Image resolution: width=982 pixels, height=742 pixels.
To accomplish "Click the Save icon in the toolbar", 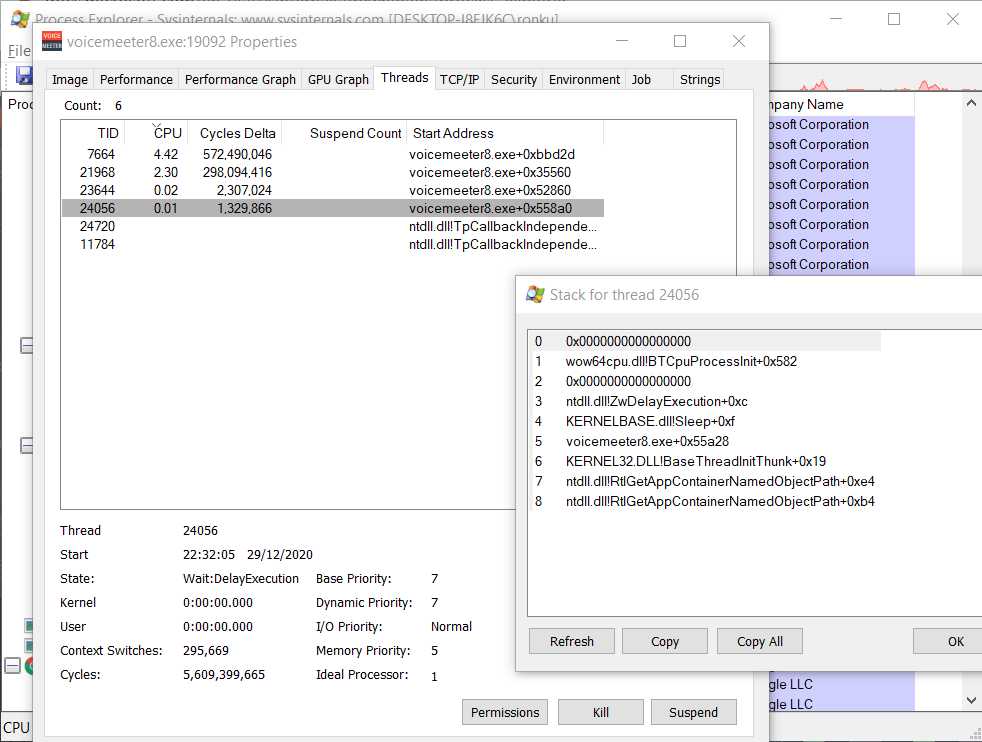I will (x=22, y=75).
